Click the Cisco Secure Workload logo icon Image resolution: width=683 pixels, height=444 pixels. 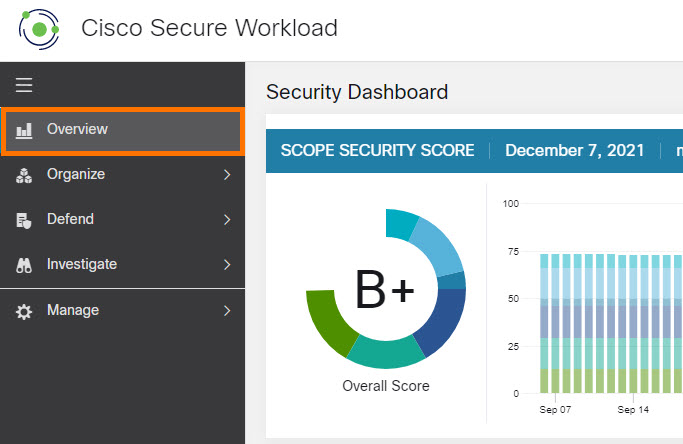[x=39, y=29]
